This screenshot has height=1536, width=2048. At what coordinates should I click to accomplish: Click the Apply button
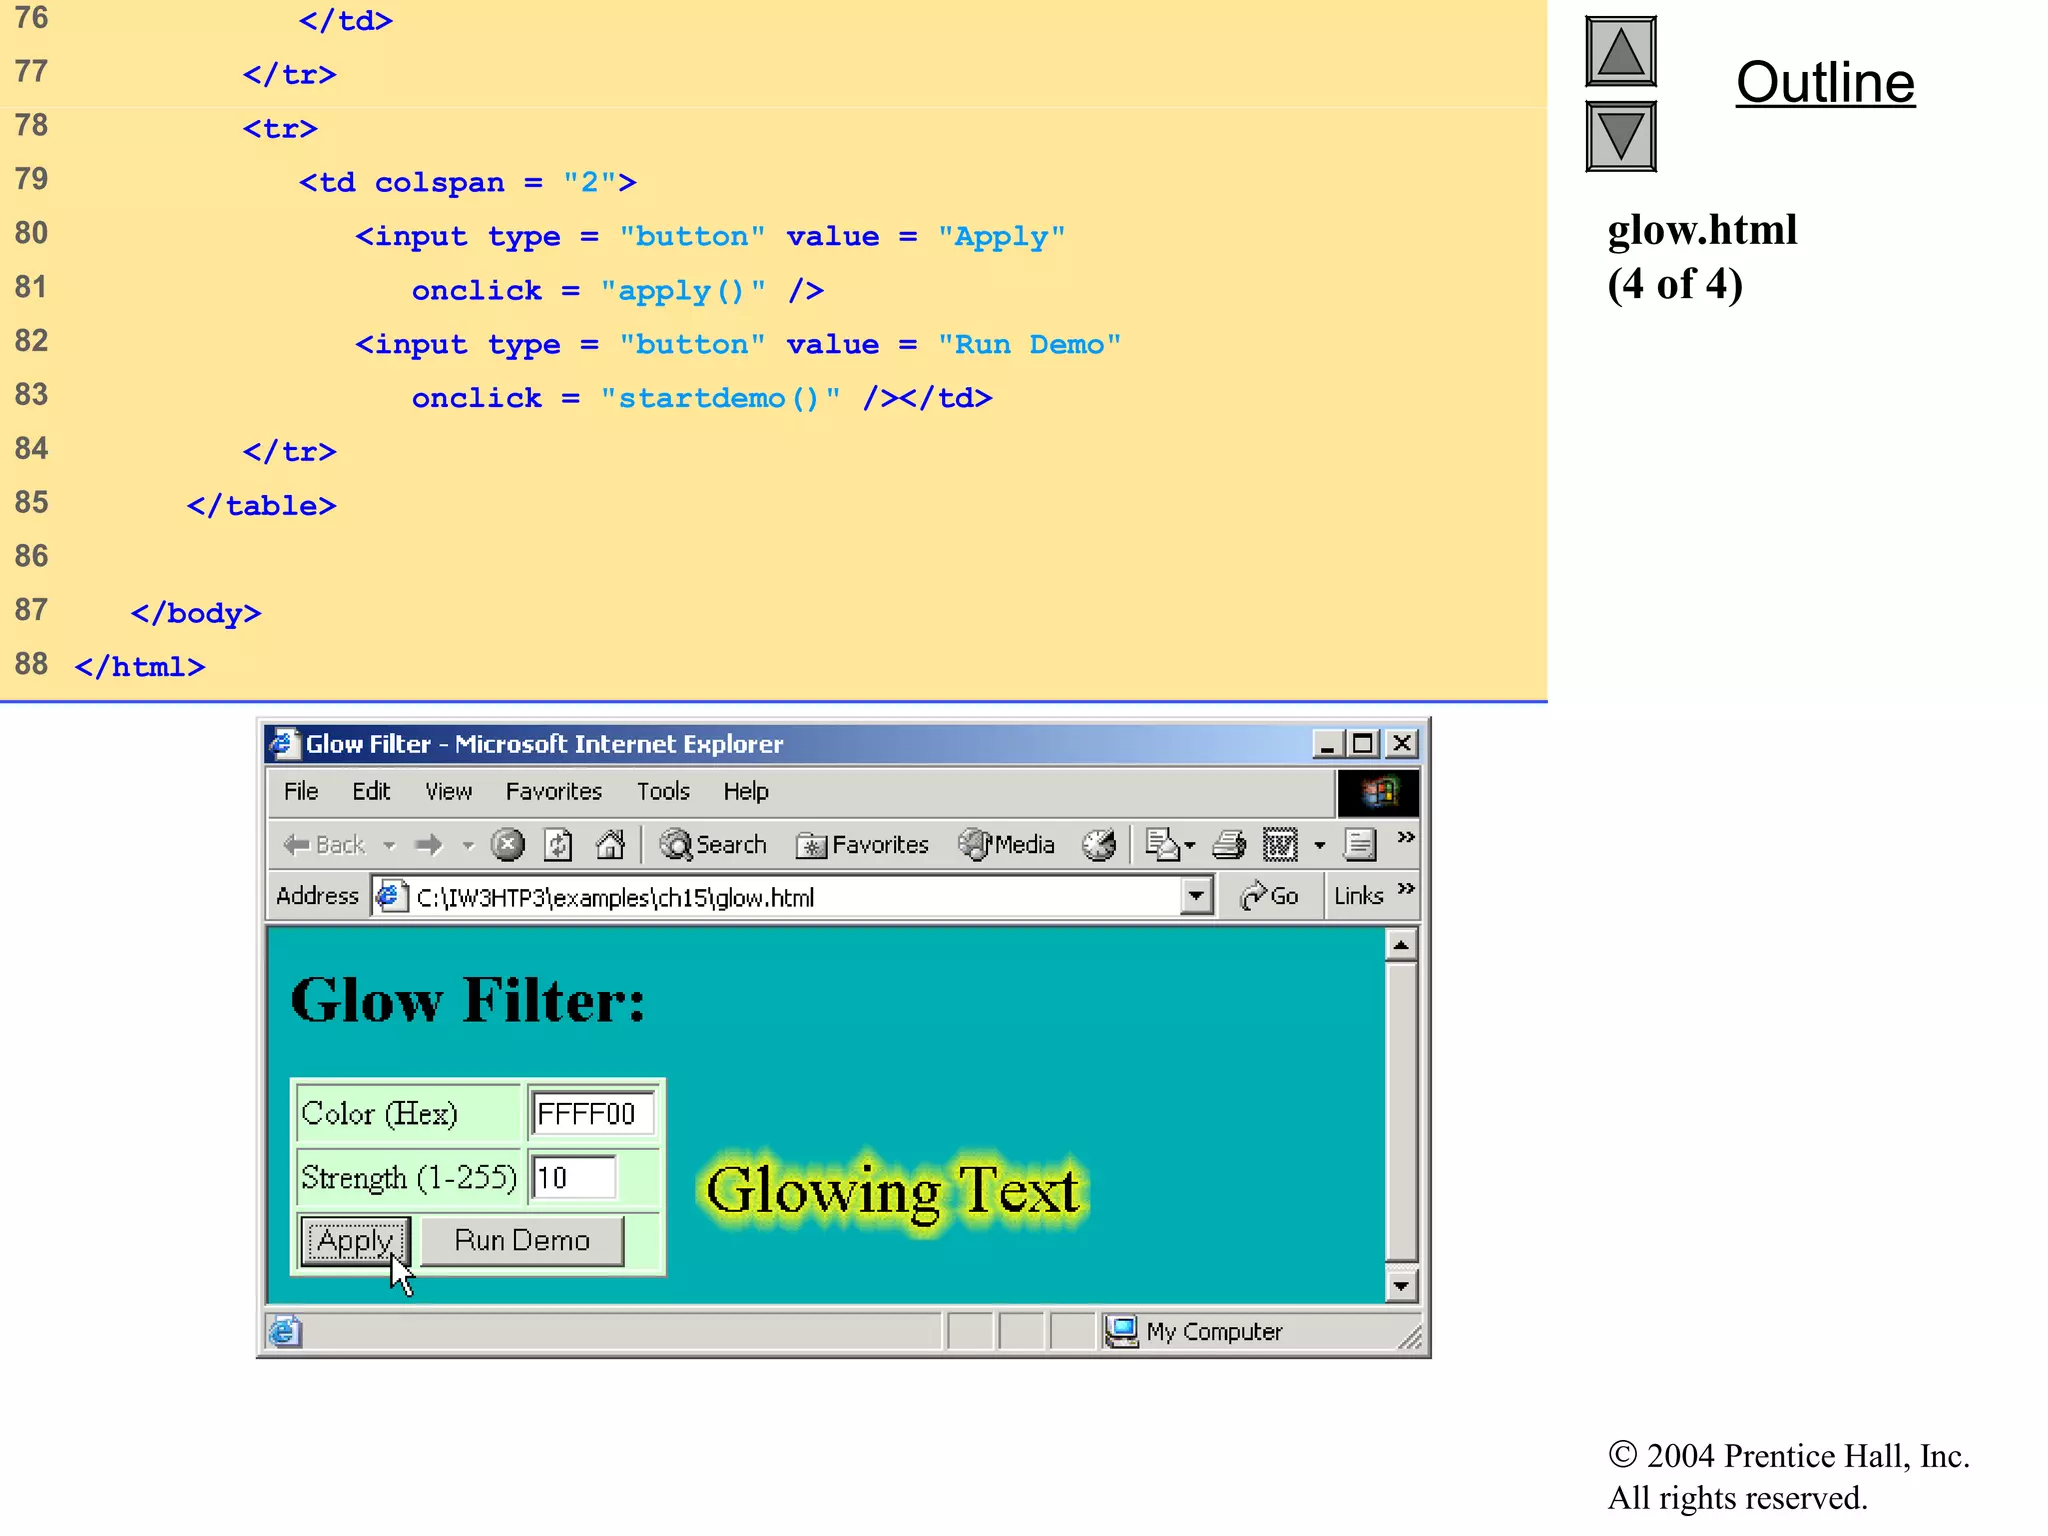(356, 1240)
